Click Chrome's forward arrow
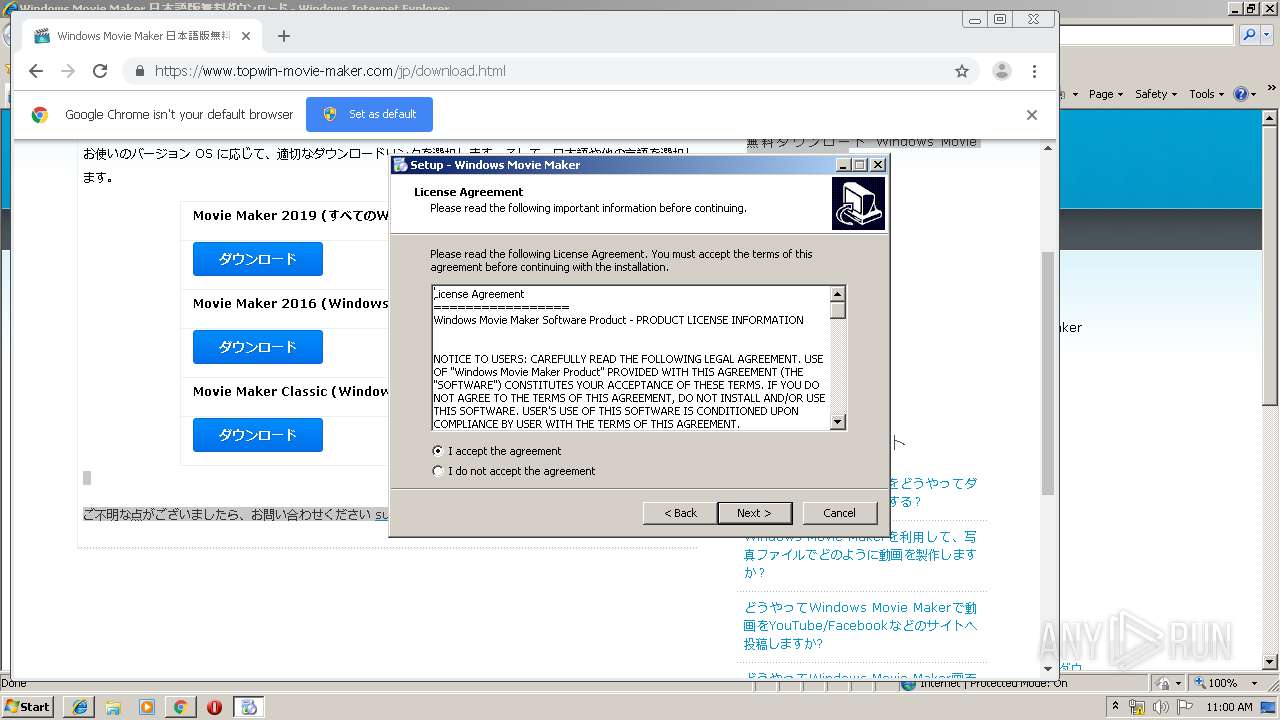Image resolution: width=1280 pixels, height=720 pixels. pos(68,71)
